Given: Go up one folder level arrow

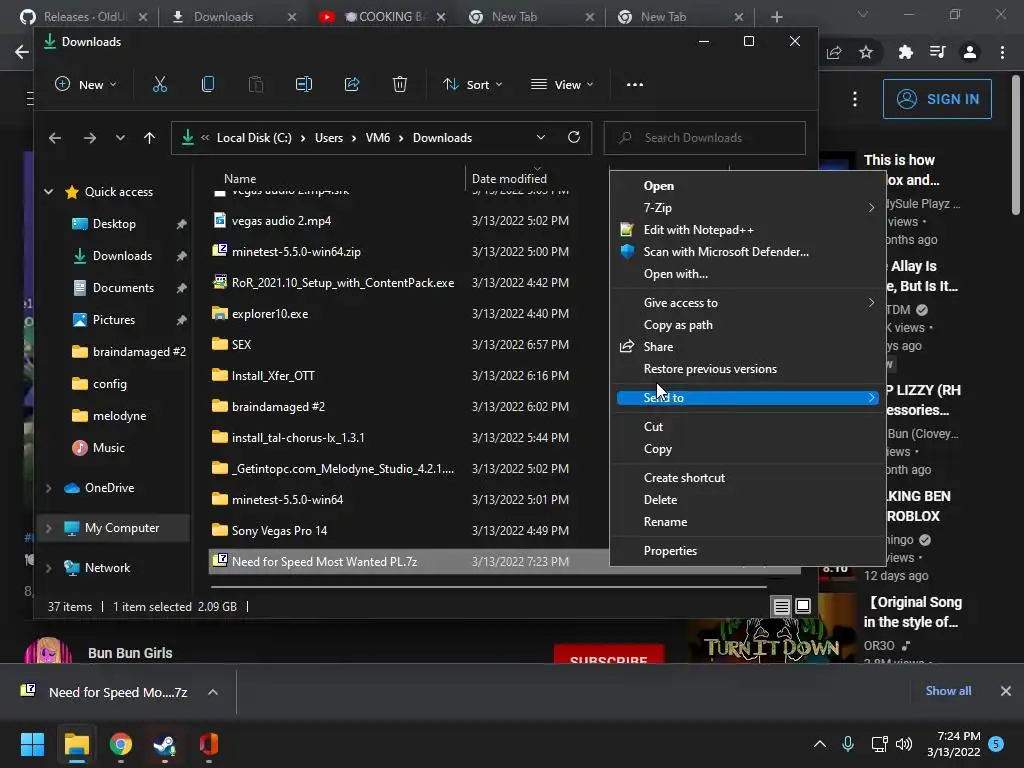Looking at the screenshot, I should point(150,138).
